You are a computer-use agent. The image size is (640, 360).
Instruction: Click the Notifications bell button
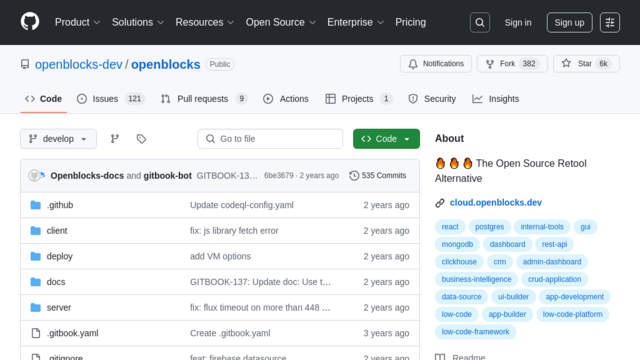[436, 64]
